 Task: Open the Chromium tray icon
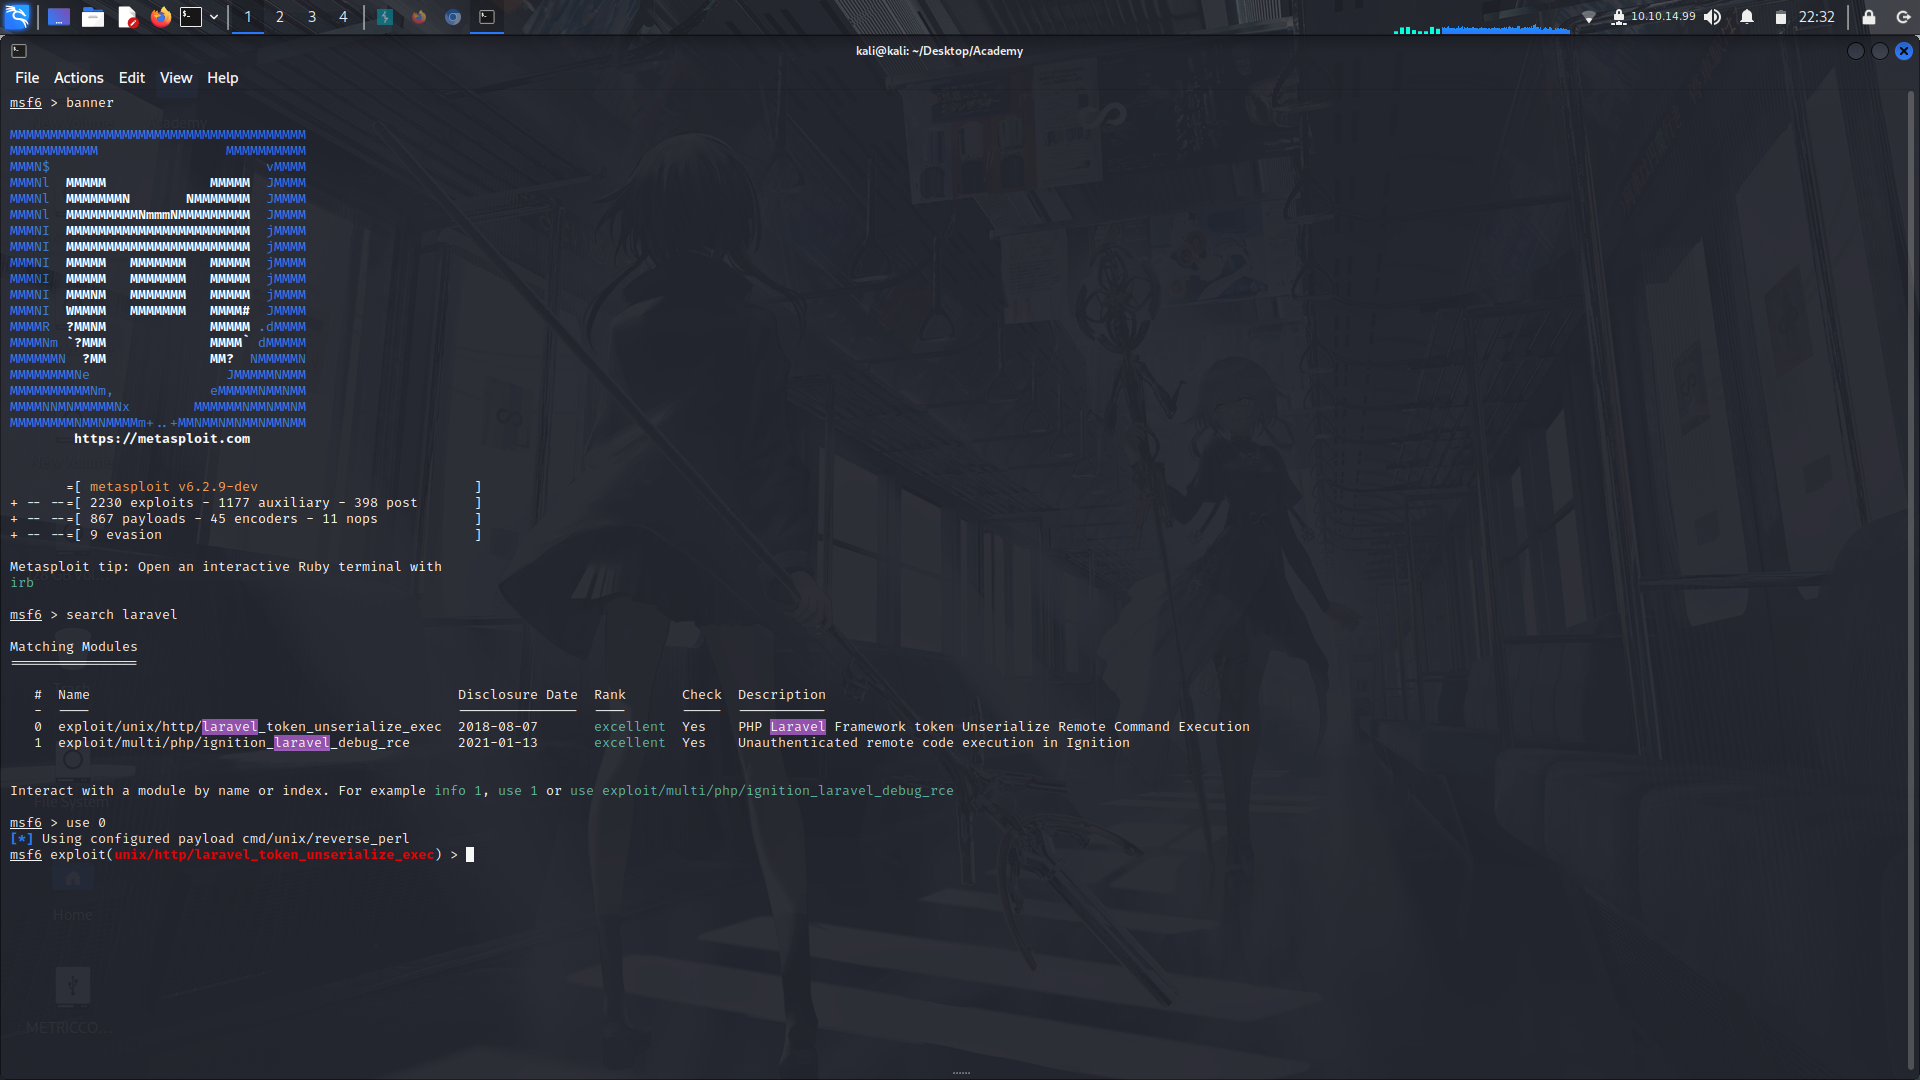[452, 17]
